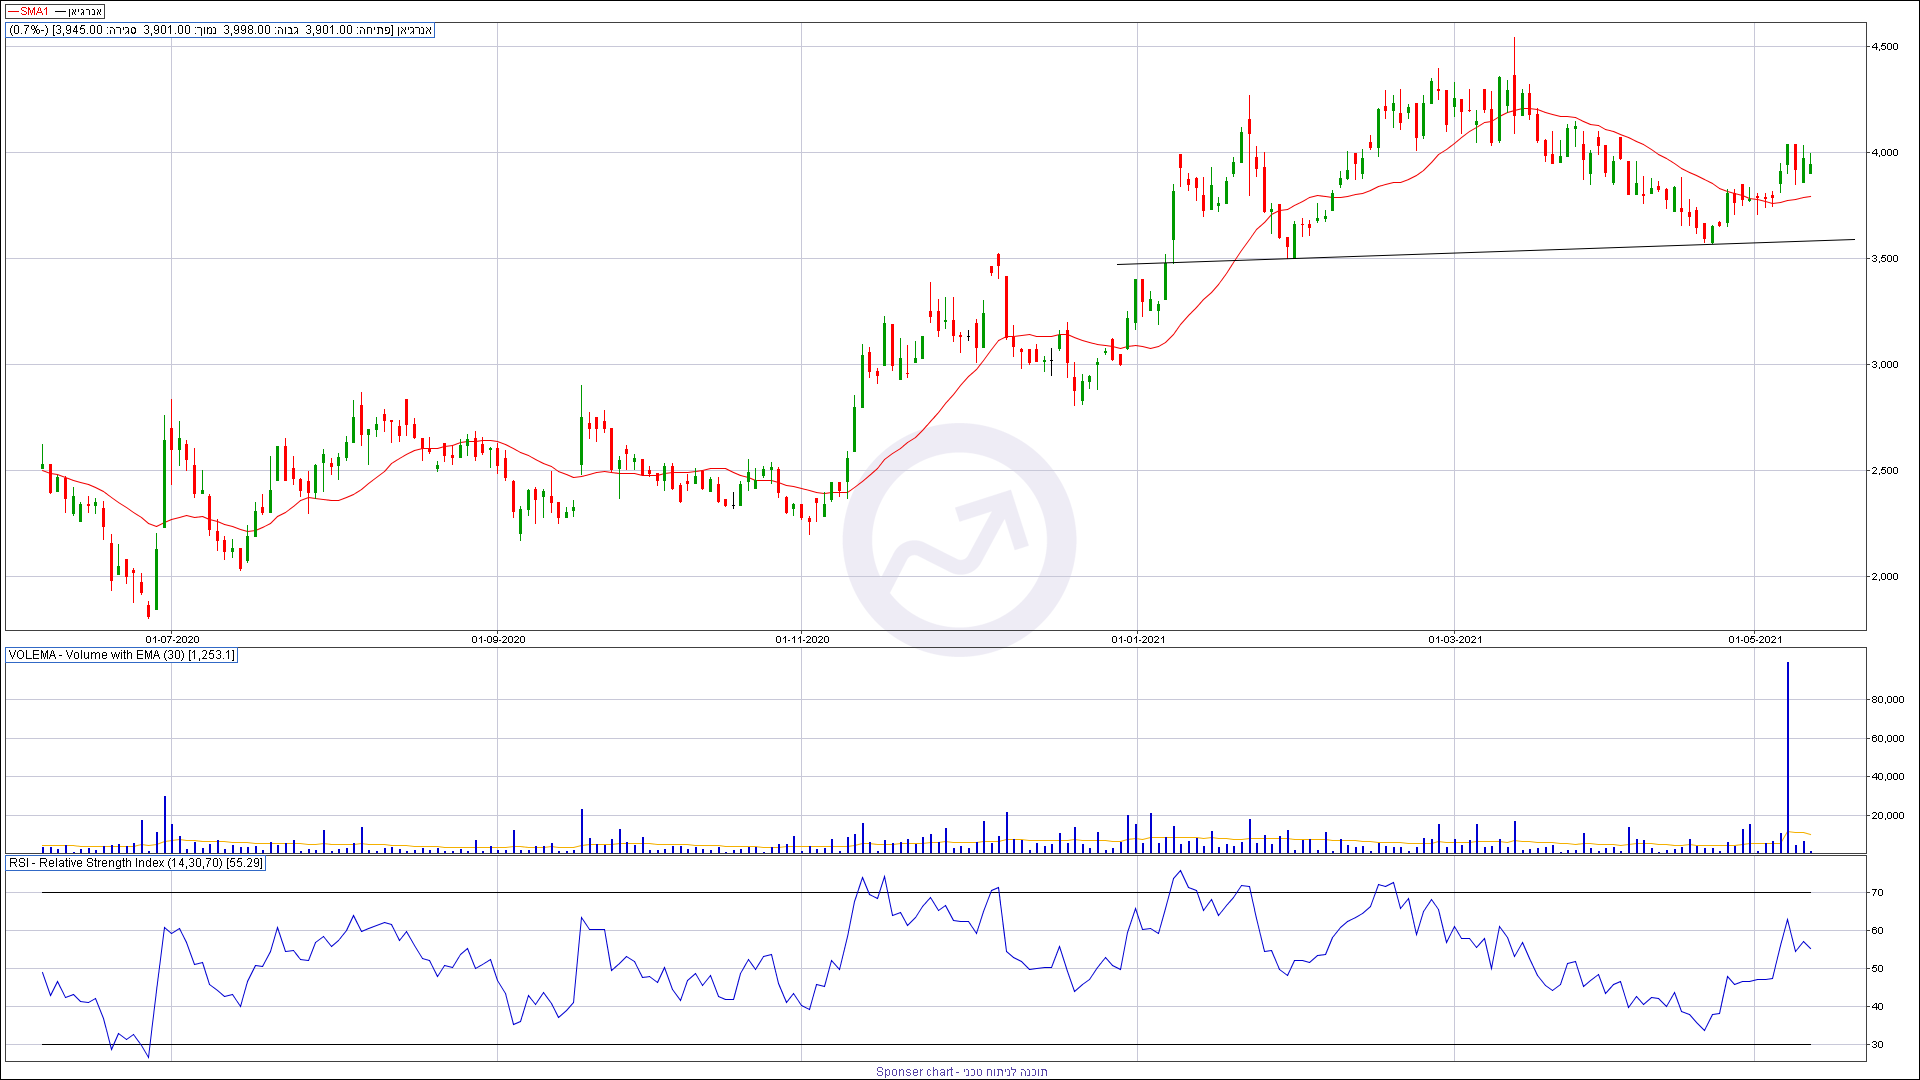Click the 01-03-2021 date axis label

[1455, 639]
